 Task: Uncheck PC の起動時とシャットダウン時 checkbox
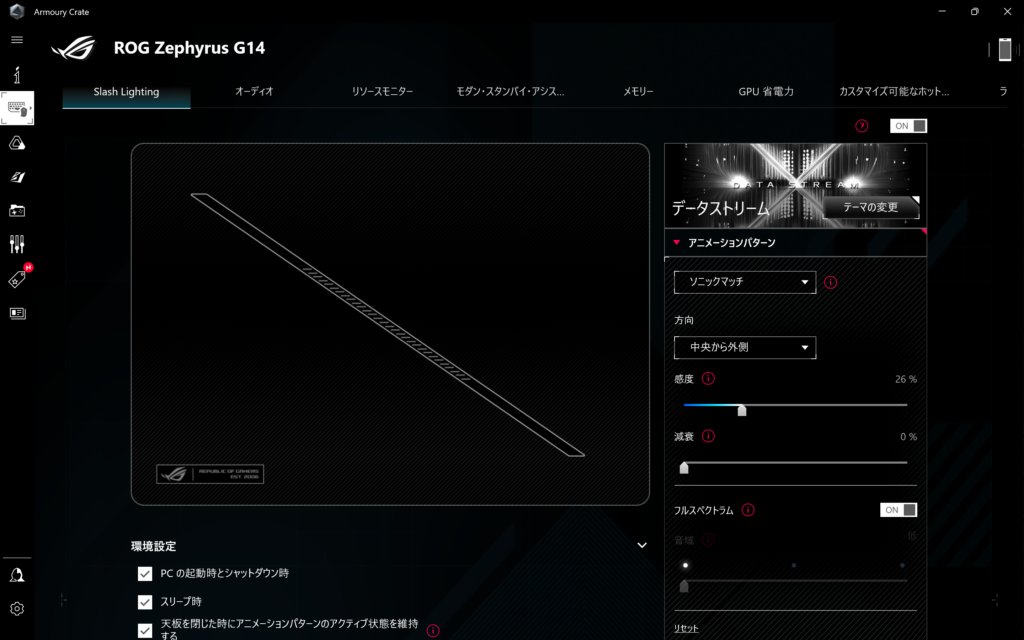145,573
